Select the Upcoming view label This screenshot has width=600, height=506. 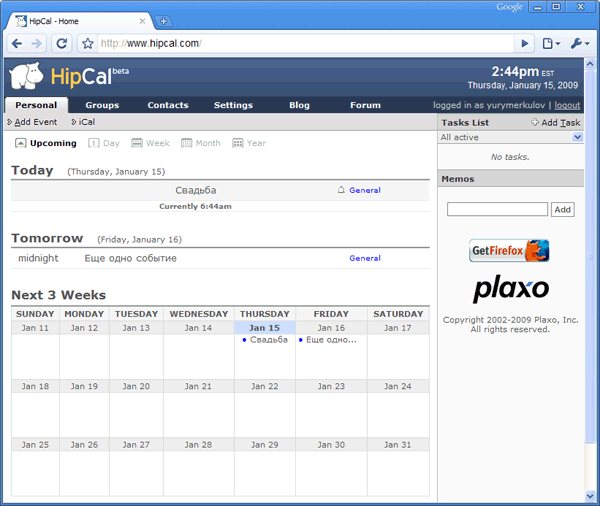click(53, 143)
